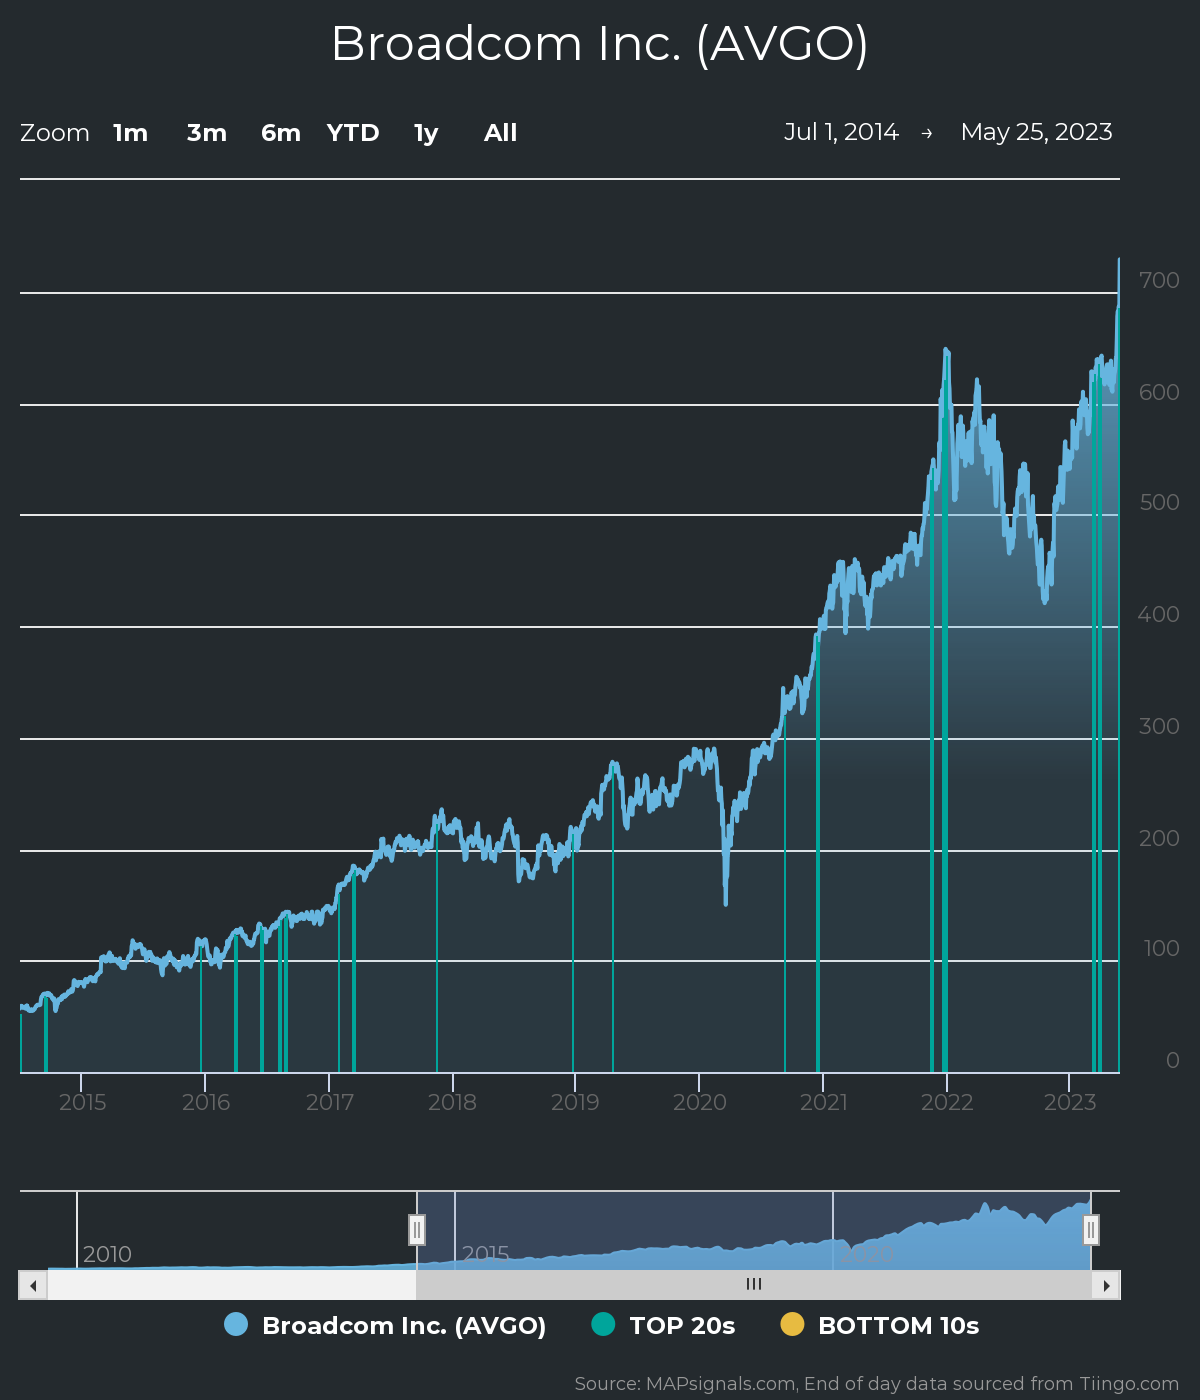Select the YTD zoom range

click(353, 133)
